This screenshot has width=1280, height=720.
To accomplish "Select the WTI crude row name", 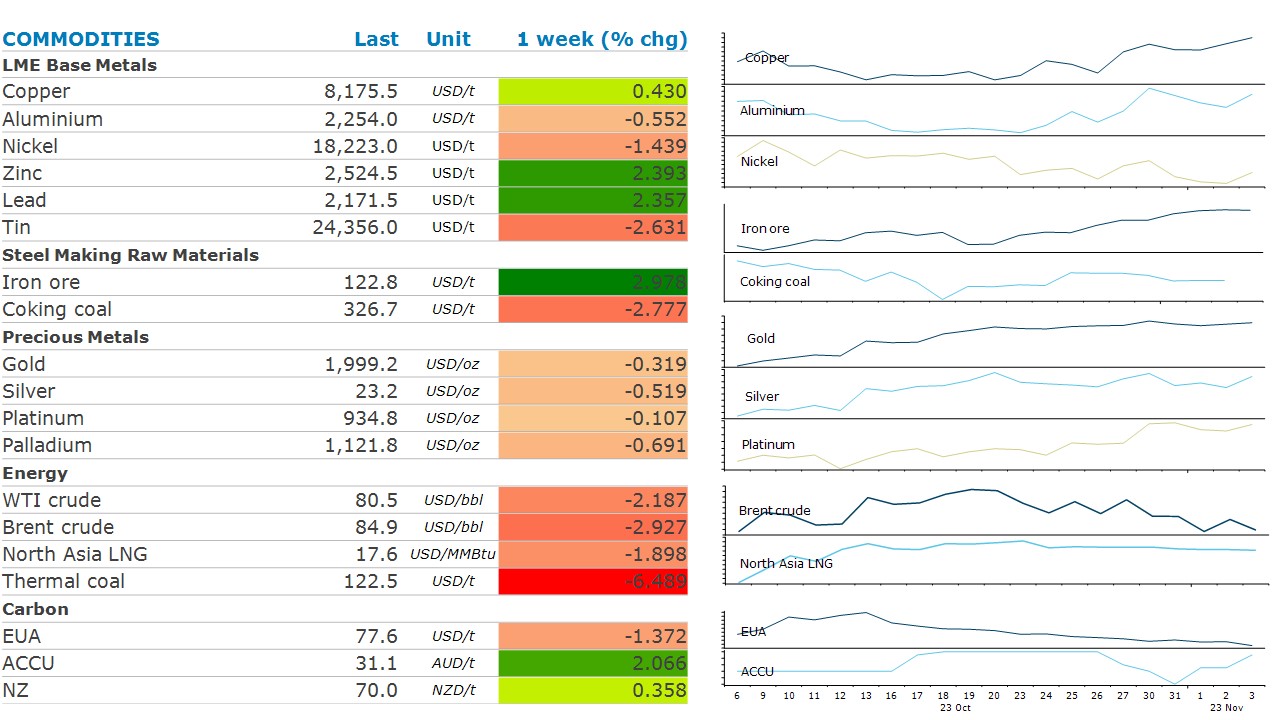I will click(52, 500).
